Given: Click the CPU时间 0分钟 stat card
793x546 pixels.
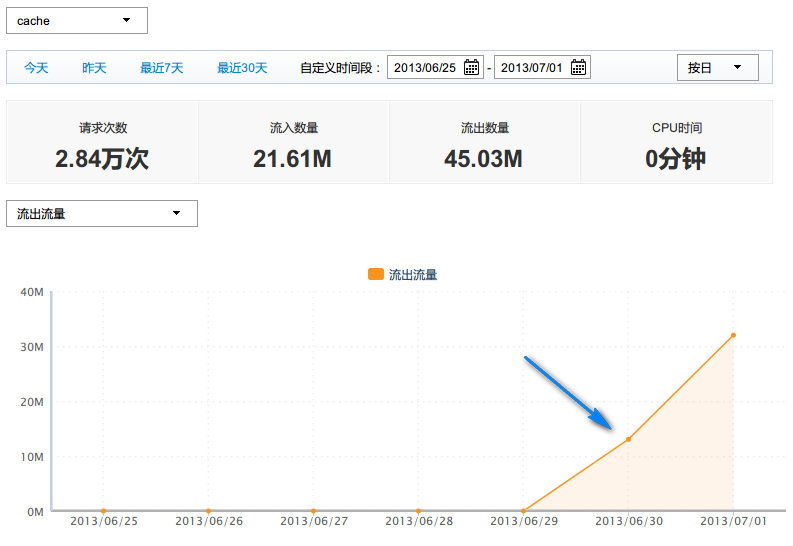Looking at the screenshot, I should [676, 142].
